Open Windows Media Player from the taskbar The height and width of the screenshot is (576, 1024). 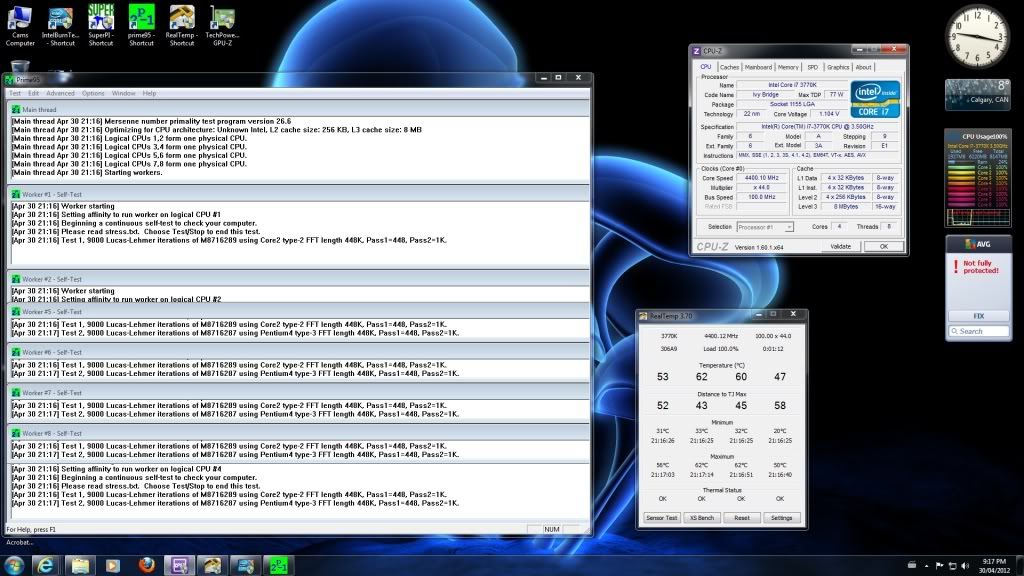click(113, 565)
